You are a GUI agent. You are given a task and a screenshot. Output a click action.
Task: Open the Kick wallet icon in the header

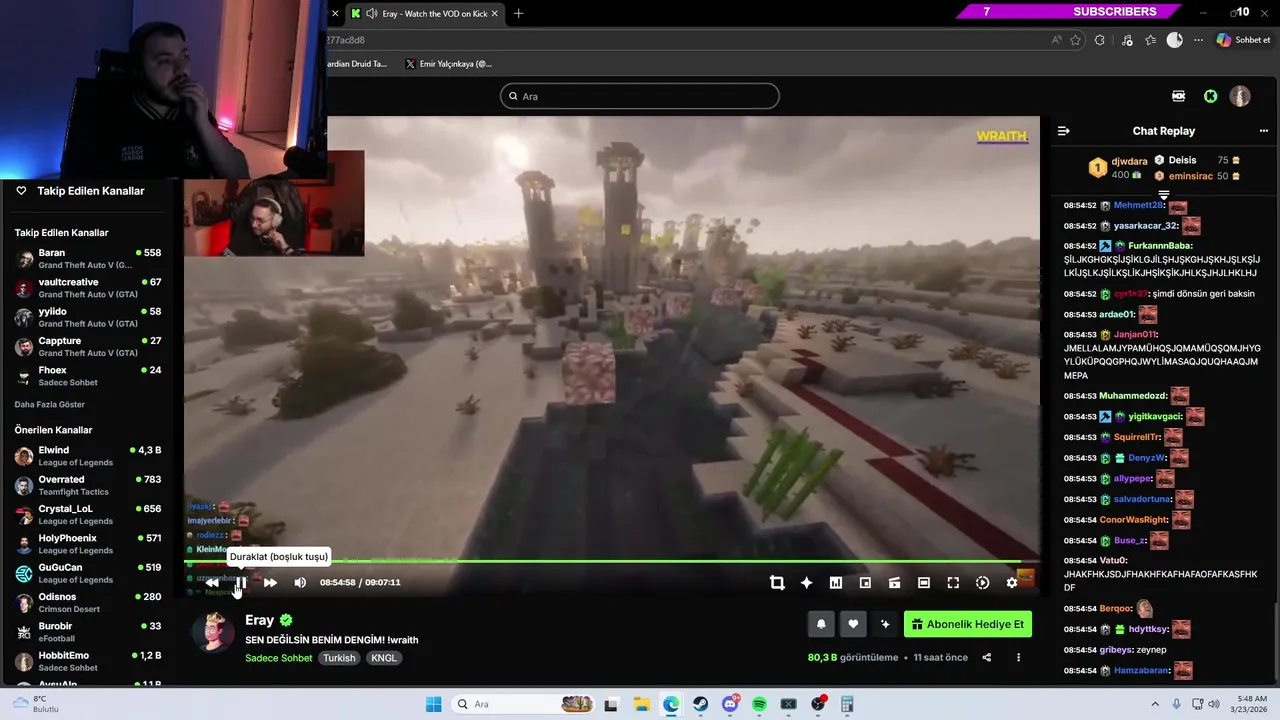point(1179,96)
